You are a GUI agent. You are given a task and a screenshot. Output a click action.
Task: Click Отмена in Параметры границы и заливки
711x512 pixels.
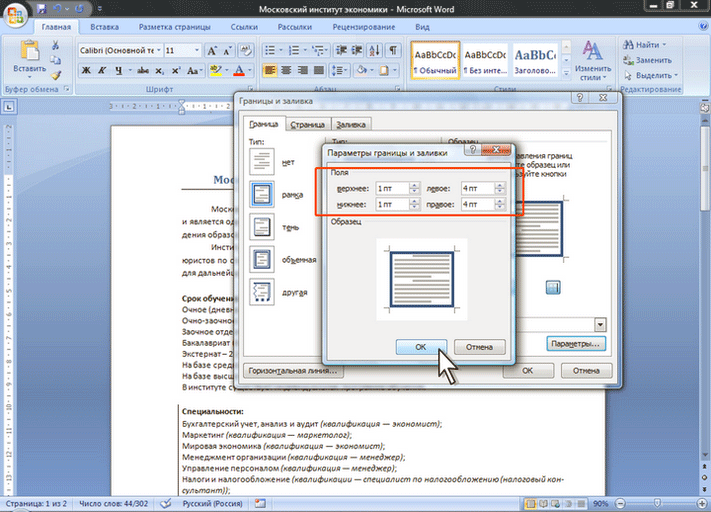479,347
